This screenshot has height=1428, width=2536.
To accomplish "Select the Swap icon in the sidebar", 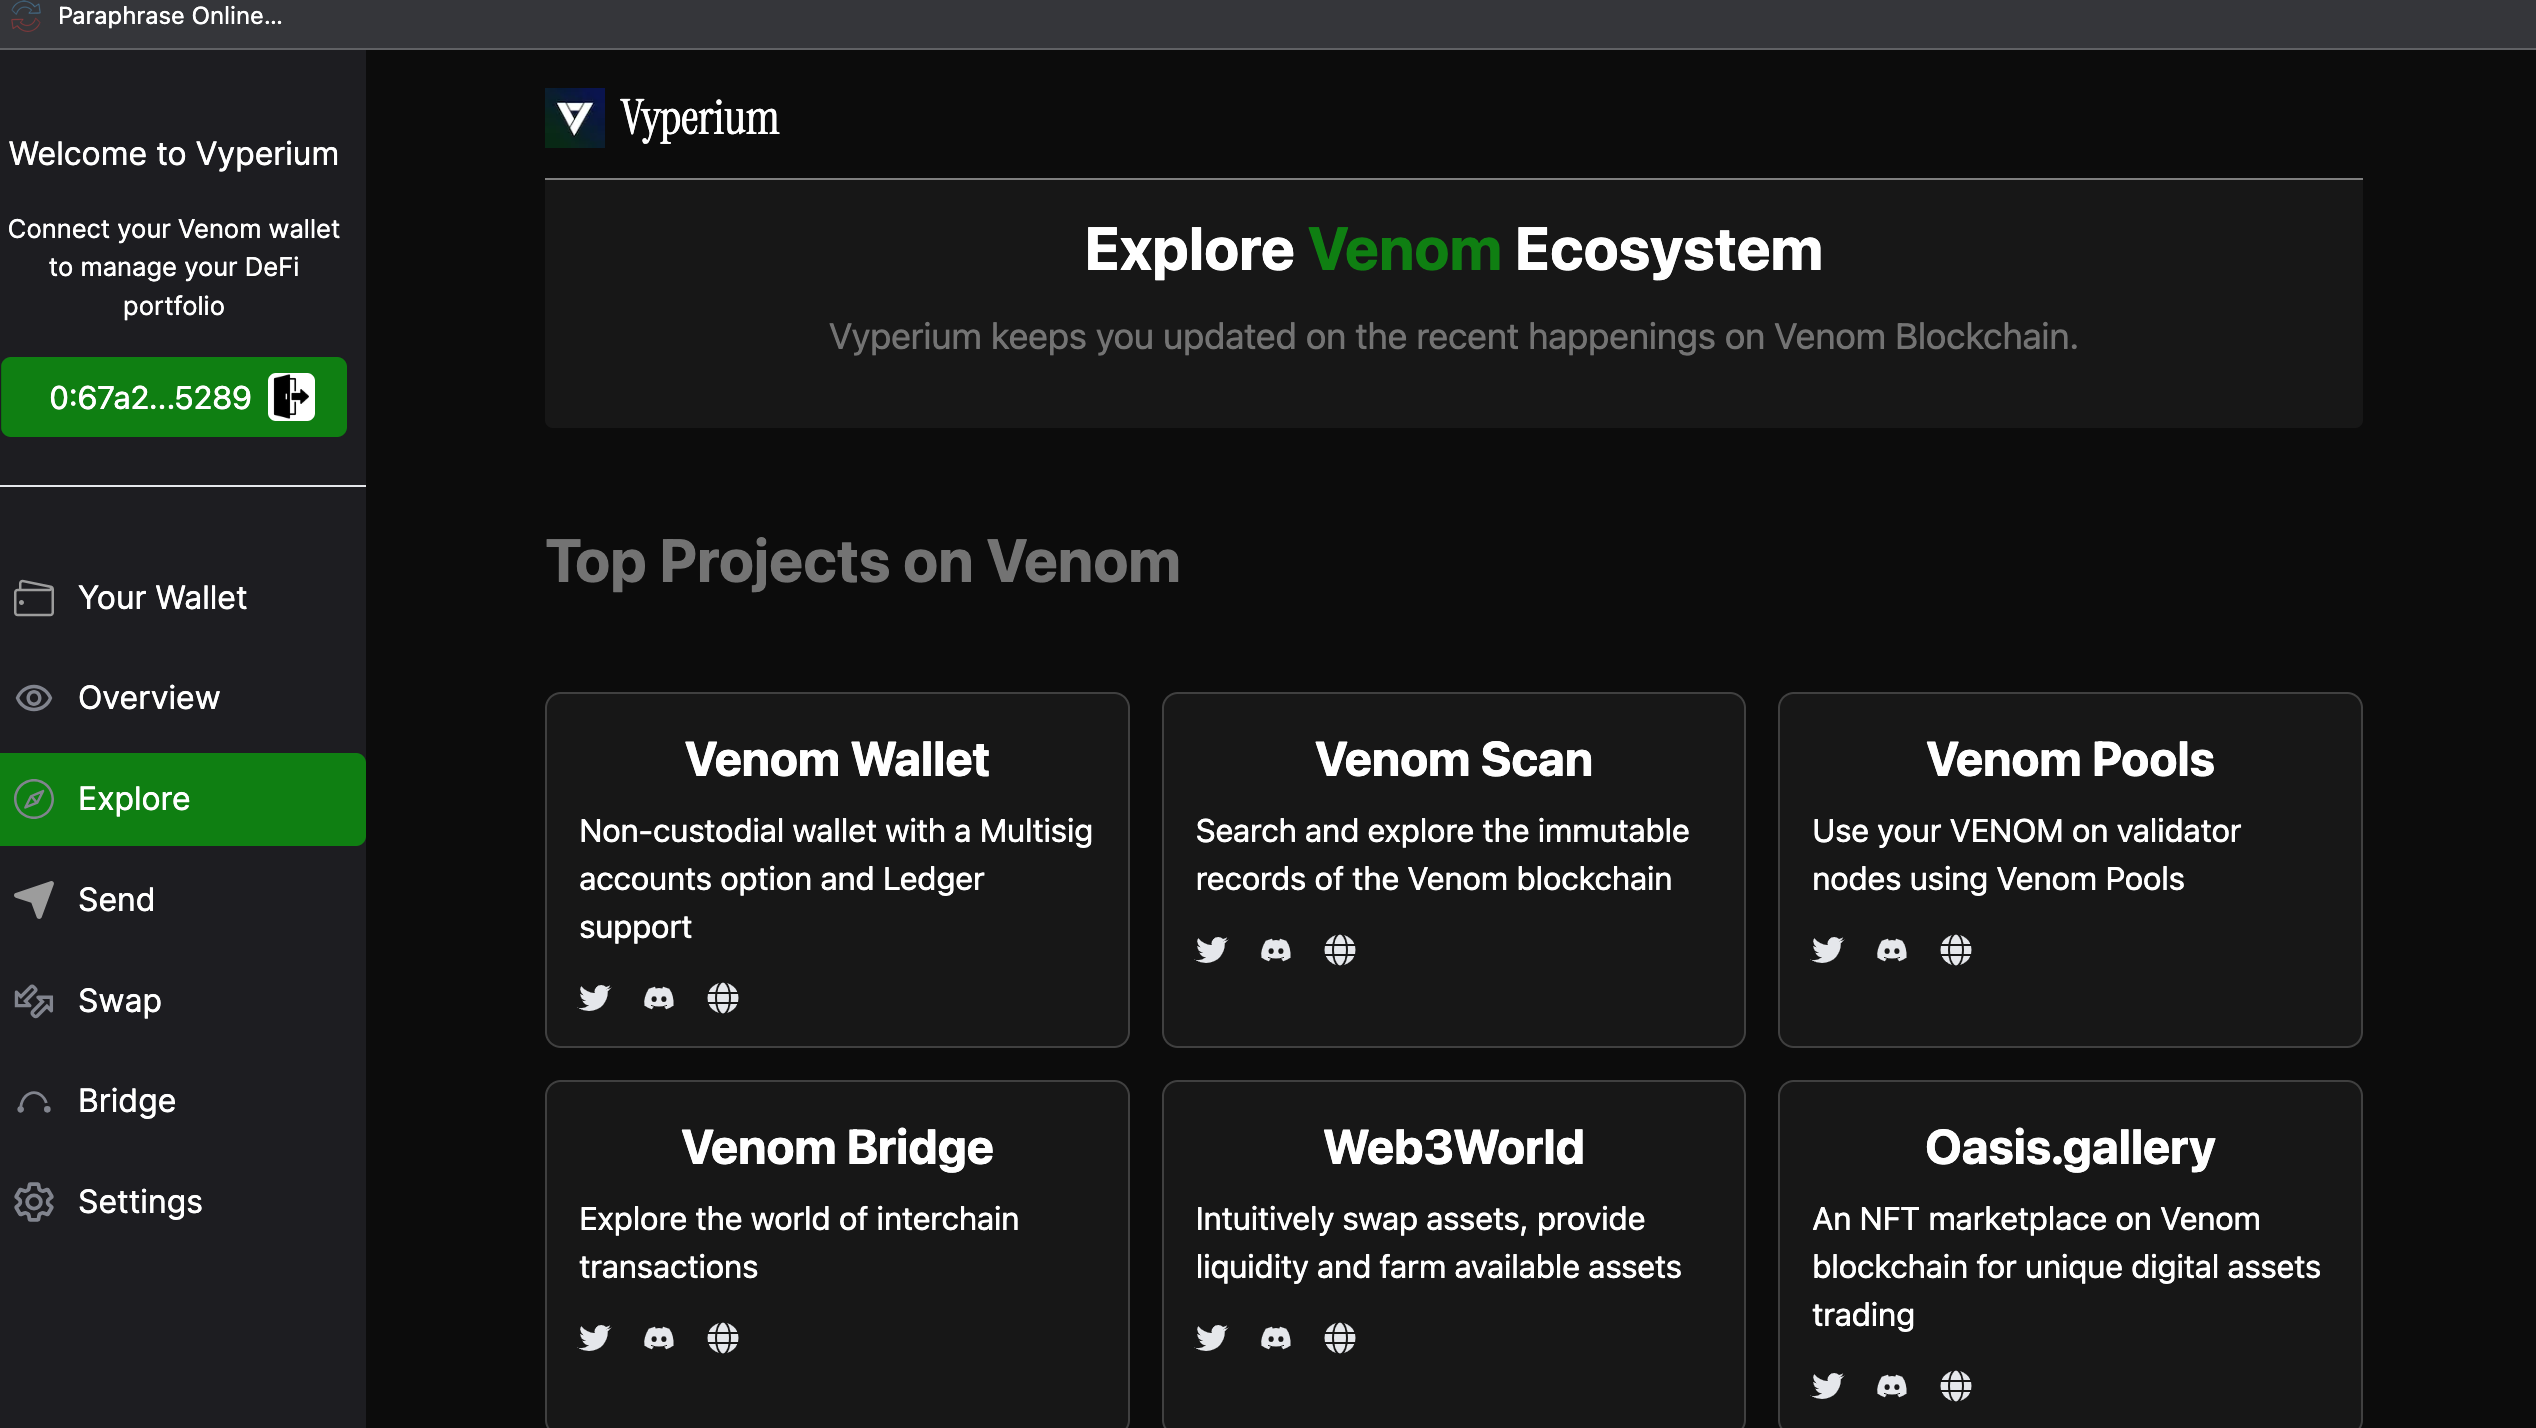I will coord(33,1001).
